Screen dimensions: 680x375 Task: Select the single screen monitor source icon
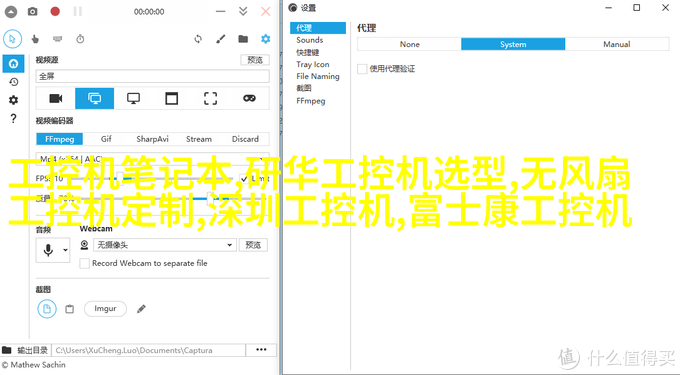pyautogui.click(x=133, y=98)
